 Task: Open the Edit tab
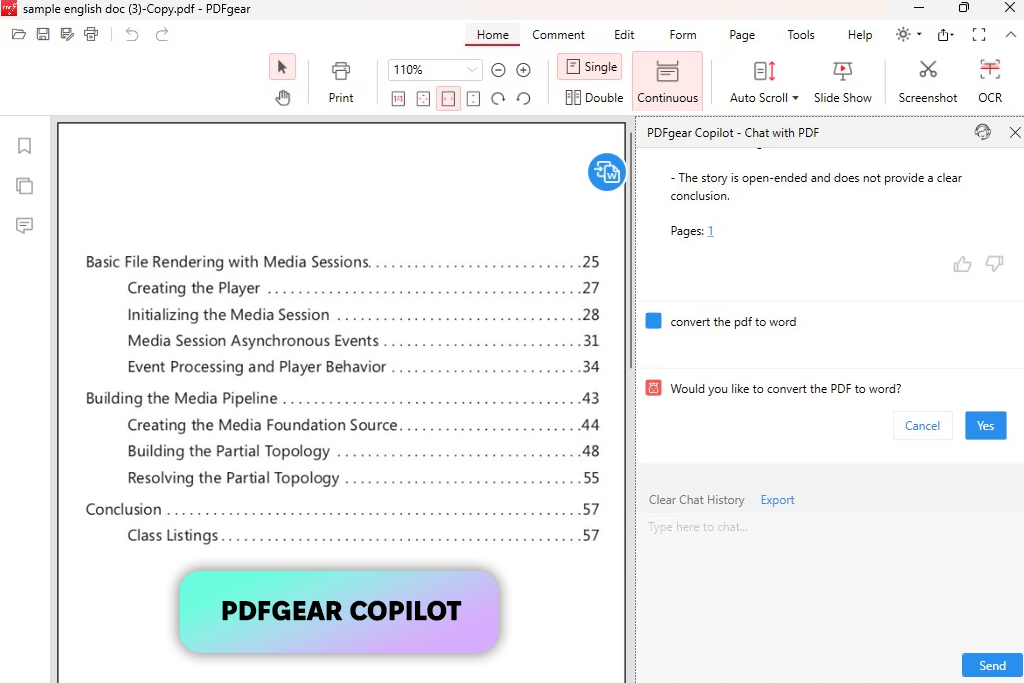pos(624,35)
